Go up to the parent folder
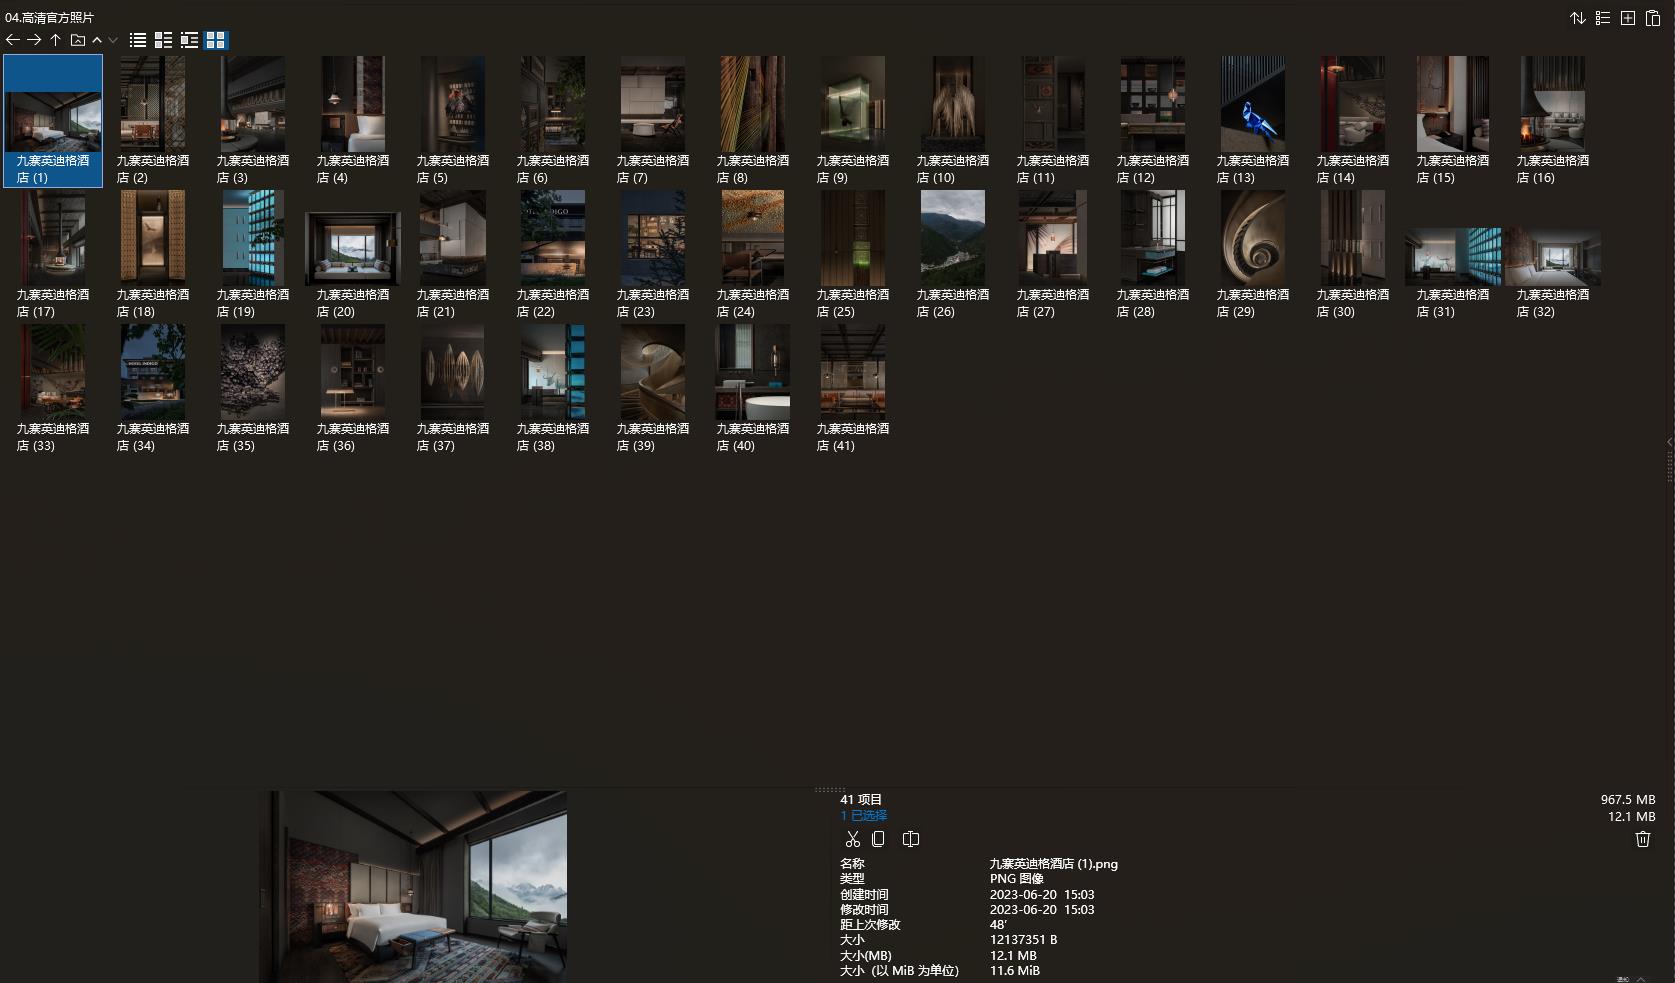The image size is (1675, 983). [x=55, y=40]
